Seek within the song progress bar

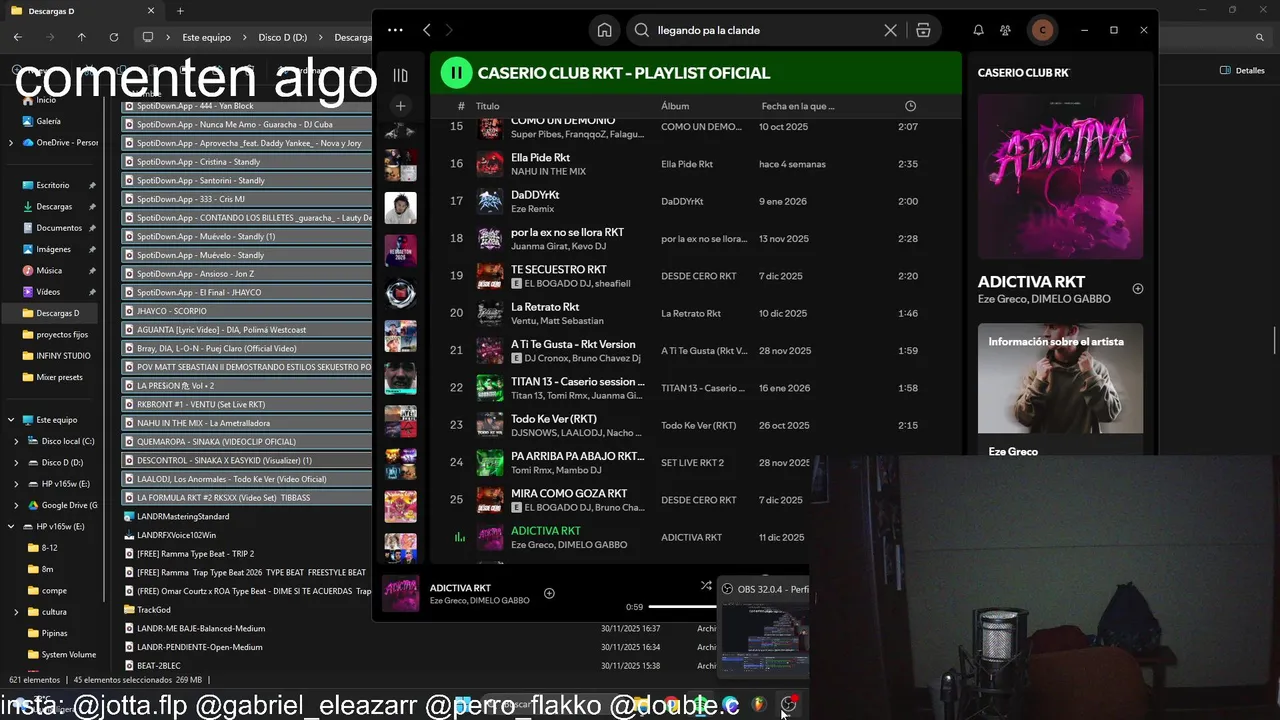coord(682,607)
